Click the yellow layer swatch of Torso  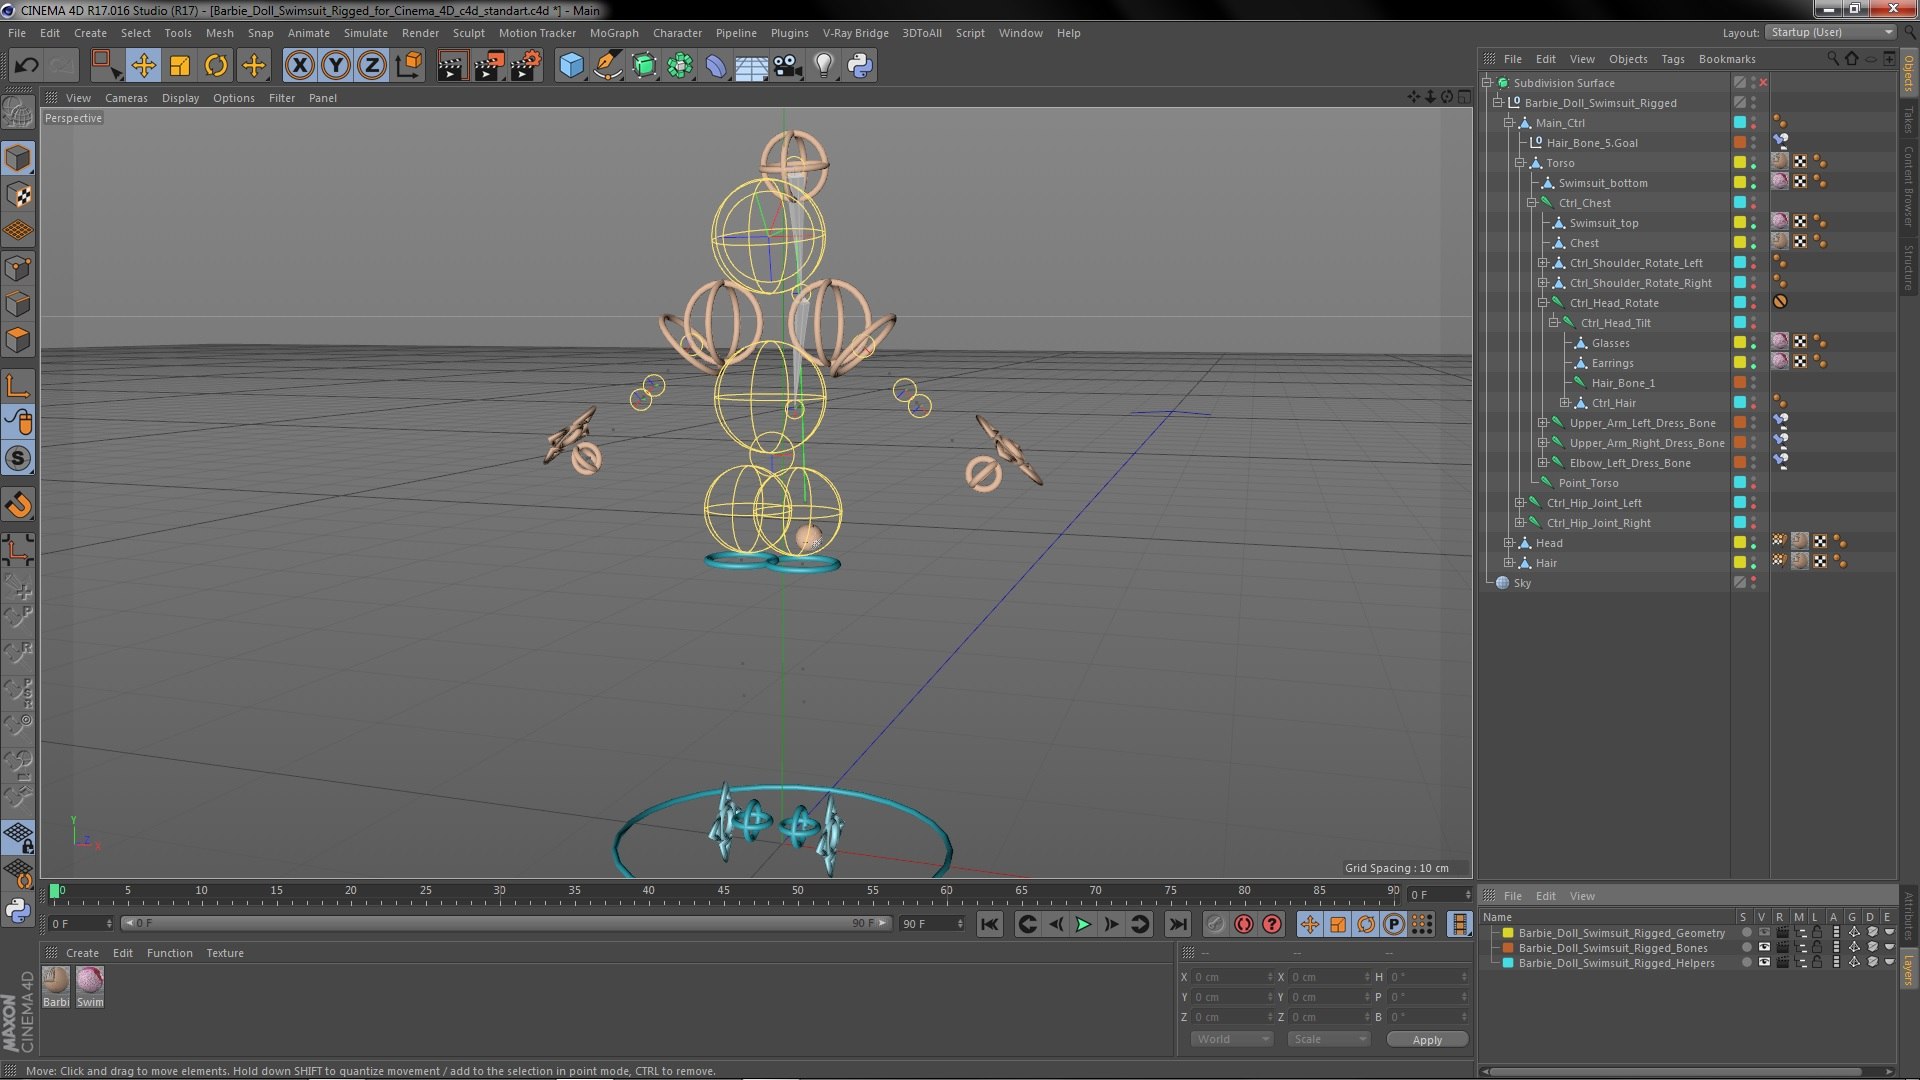pos(1740,162)
